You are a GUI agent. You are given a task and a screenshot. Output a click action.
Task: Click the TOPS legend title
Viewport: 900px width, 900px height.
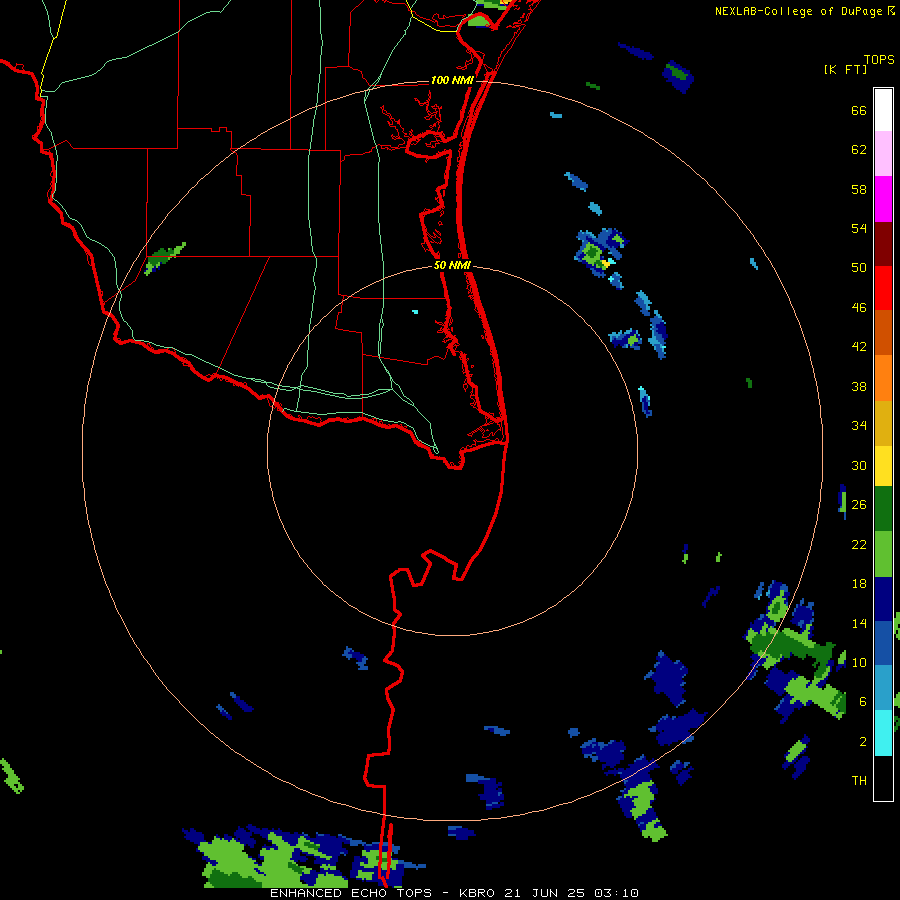(x=879, y=59)
